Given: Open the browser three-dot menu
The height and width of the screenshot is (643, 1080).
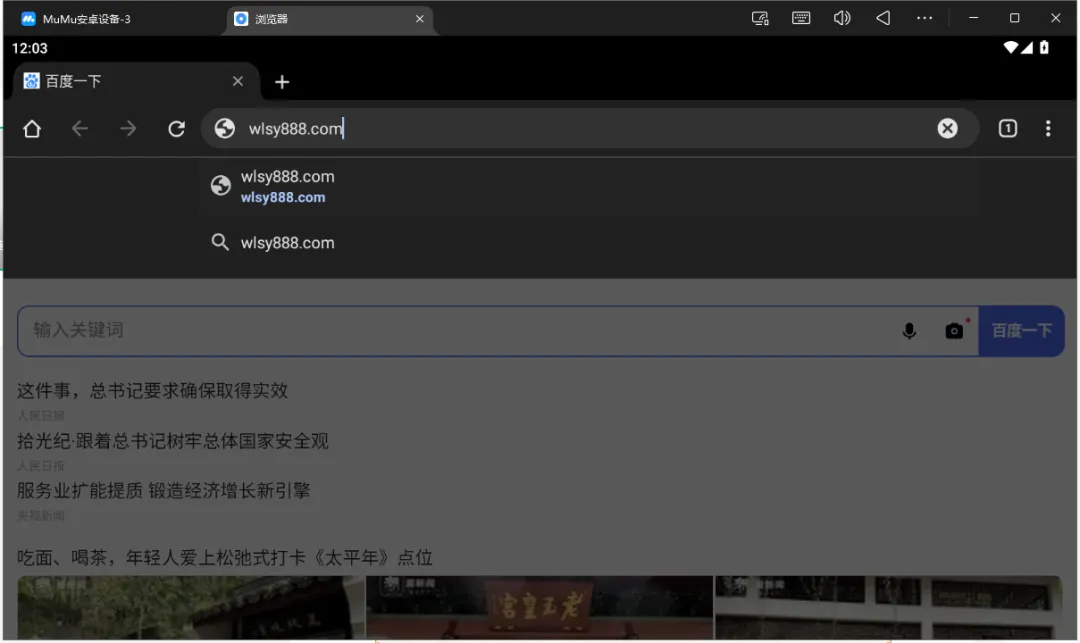Looking at the screenshot, I should (1048, 128).
